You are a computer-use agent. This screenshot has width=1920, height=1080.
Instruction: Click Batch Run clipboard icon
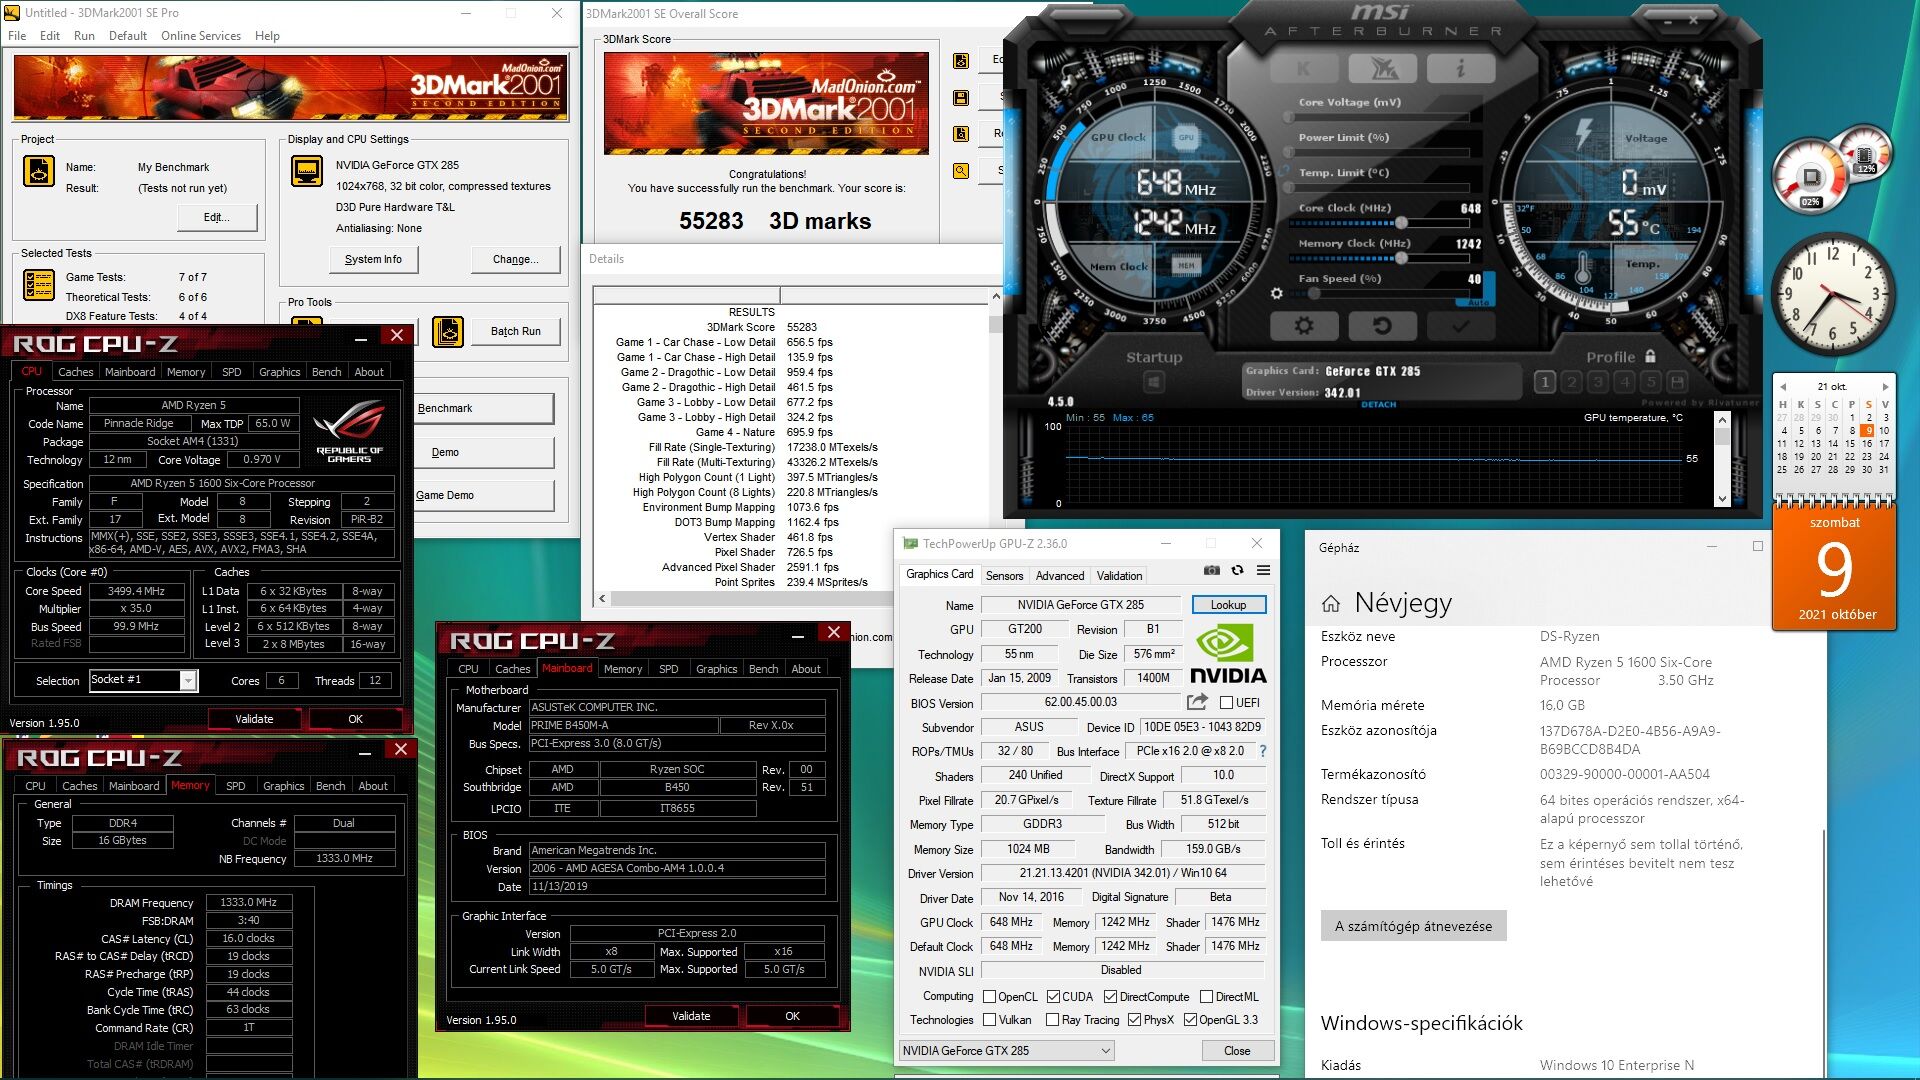pos(448,331)
